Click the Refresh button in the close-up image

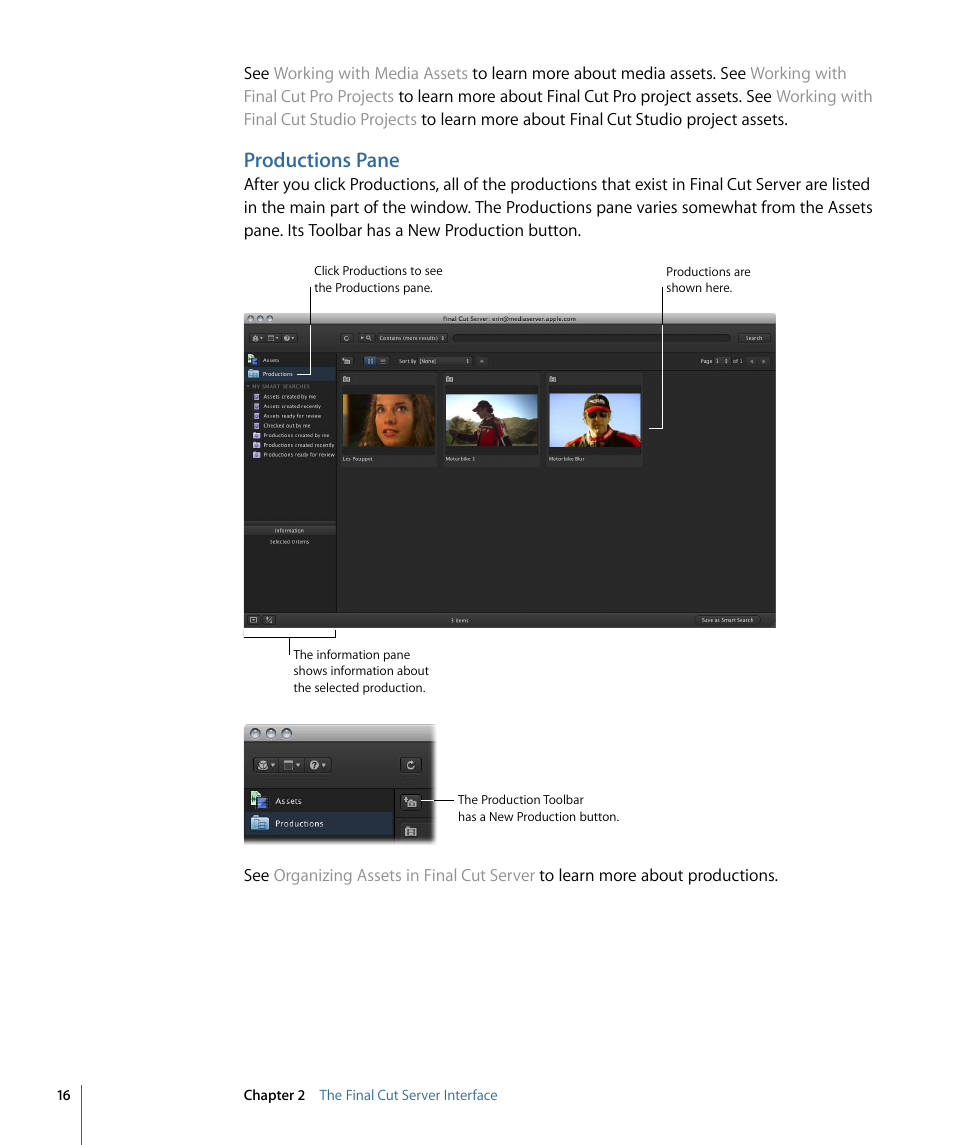click(x=411, y=765)
